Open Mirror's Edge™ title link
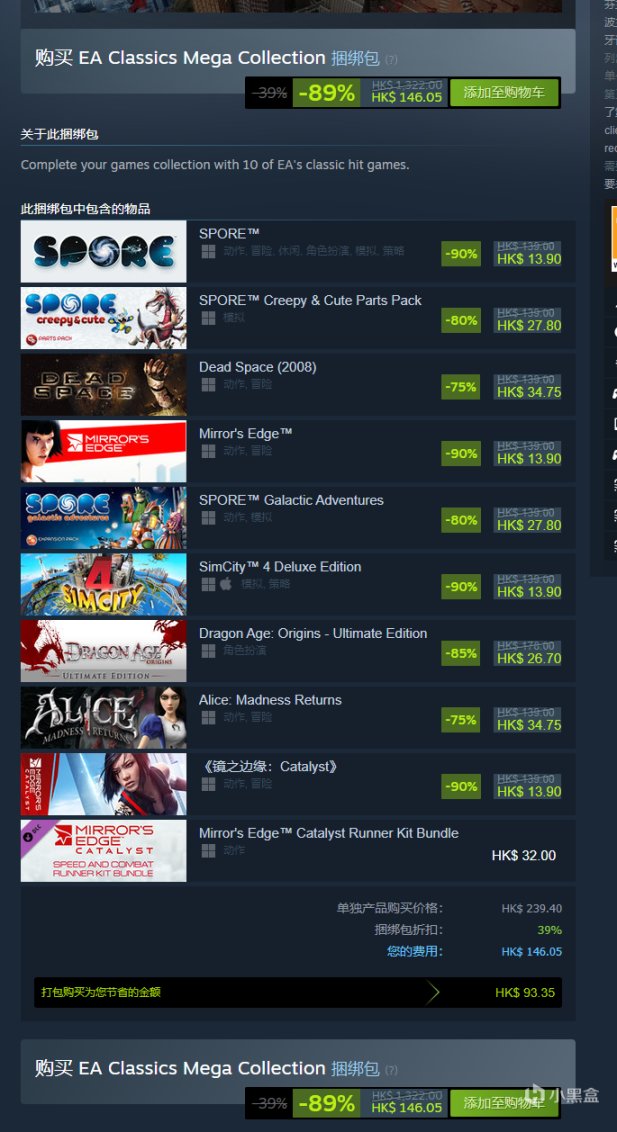The width and height of the screenshot is (617, 1132). (245, 433)
